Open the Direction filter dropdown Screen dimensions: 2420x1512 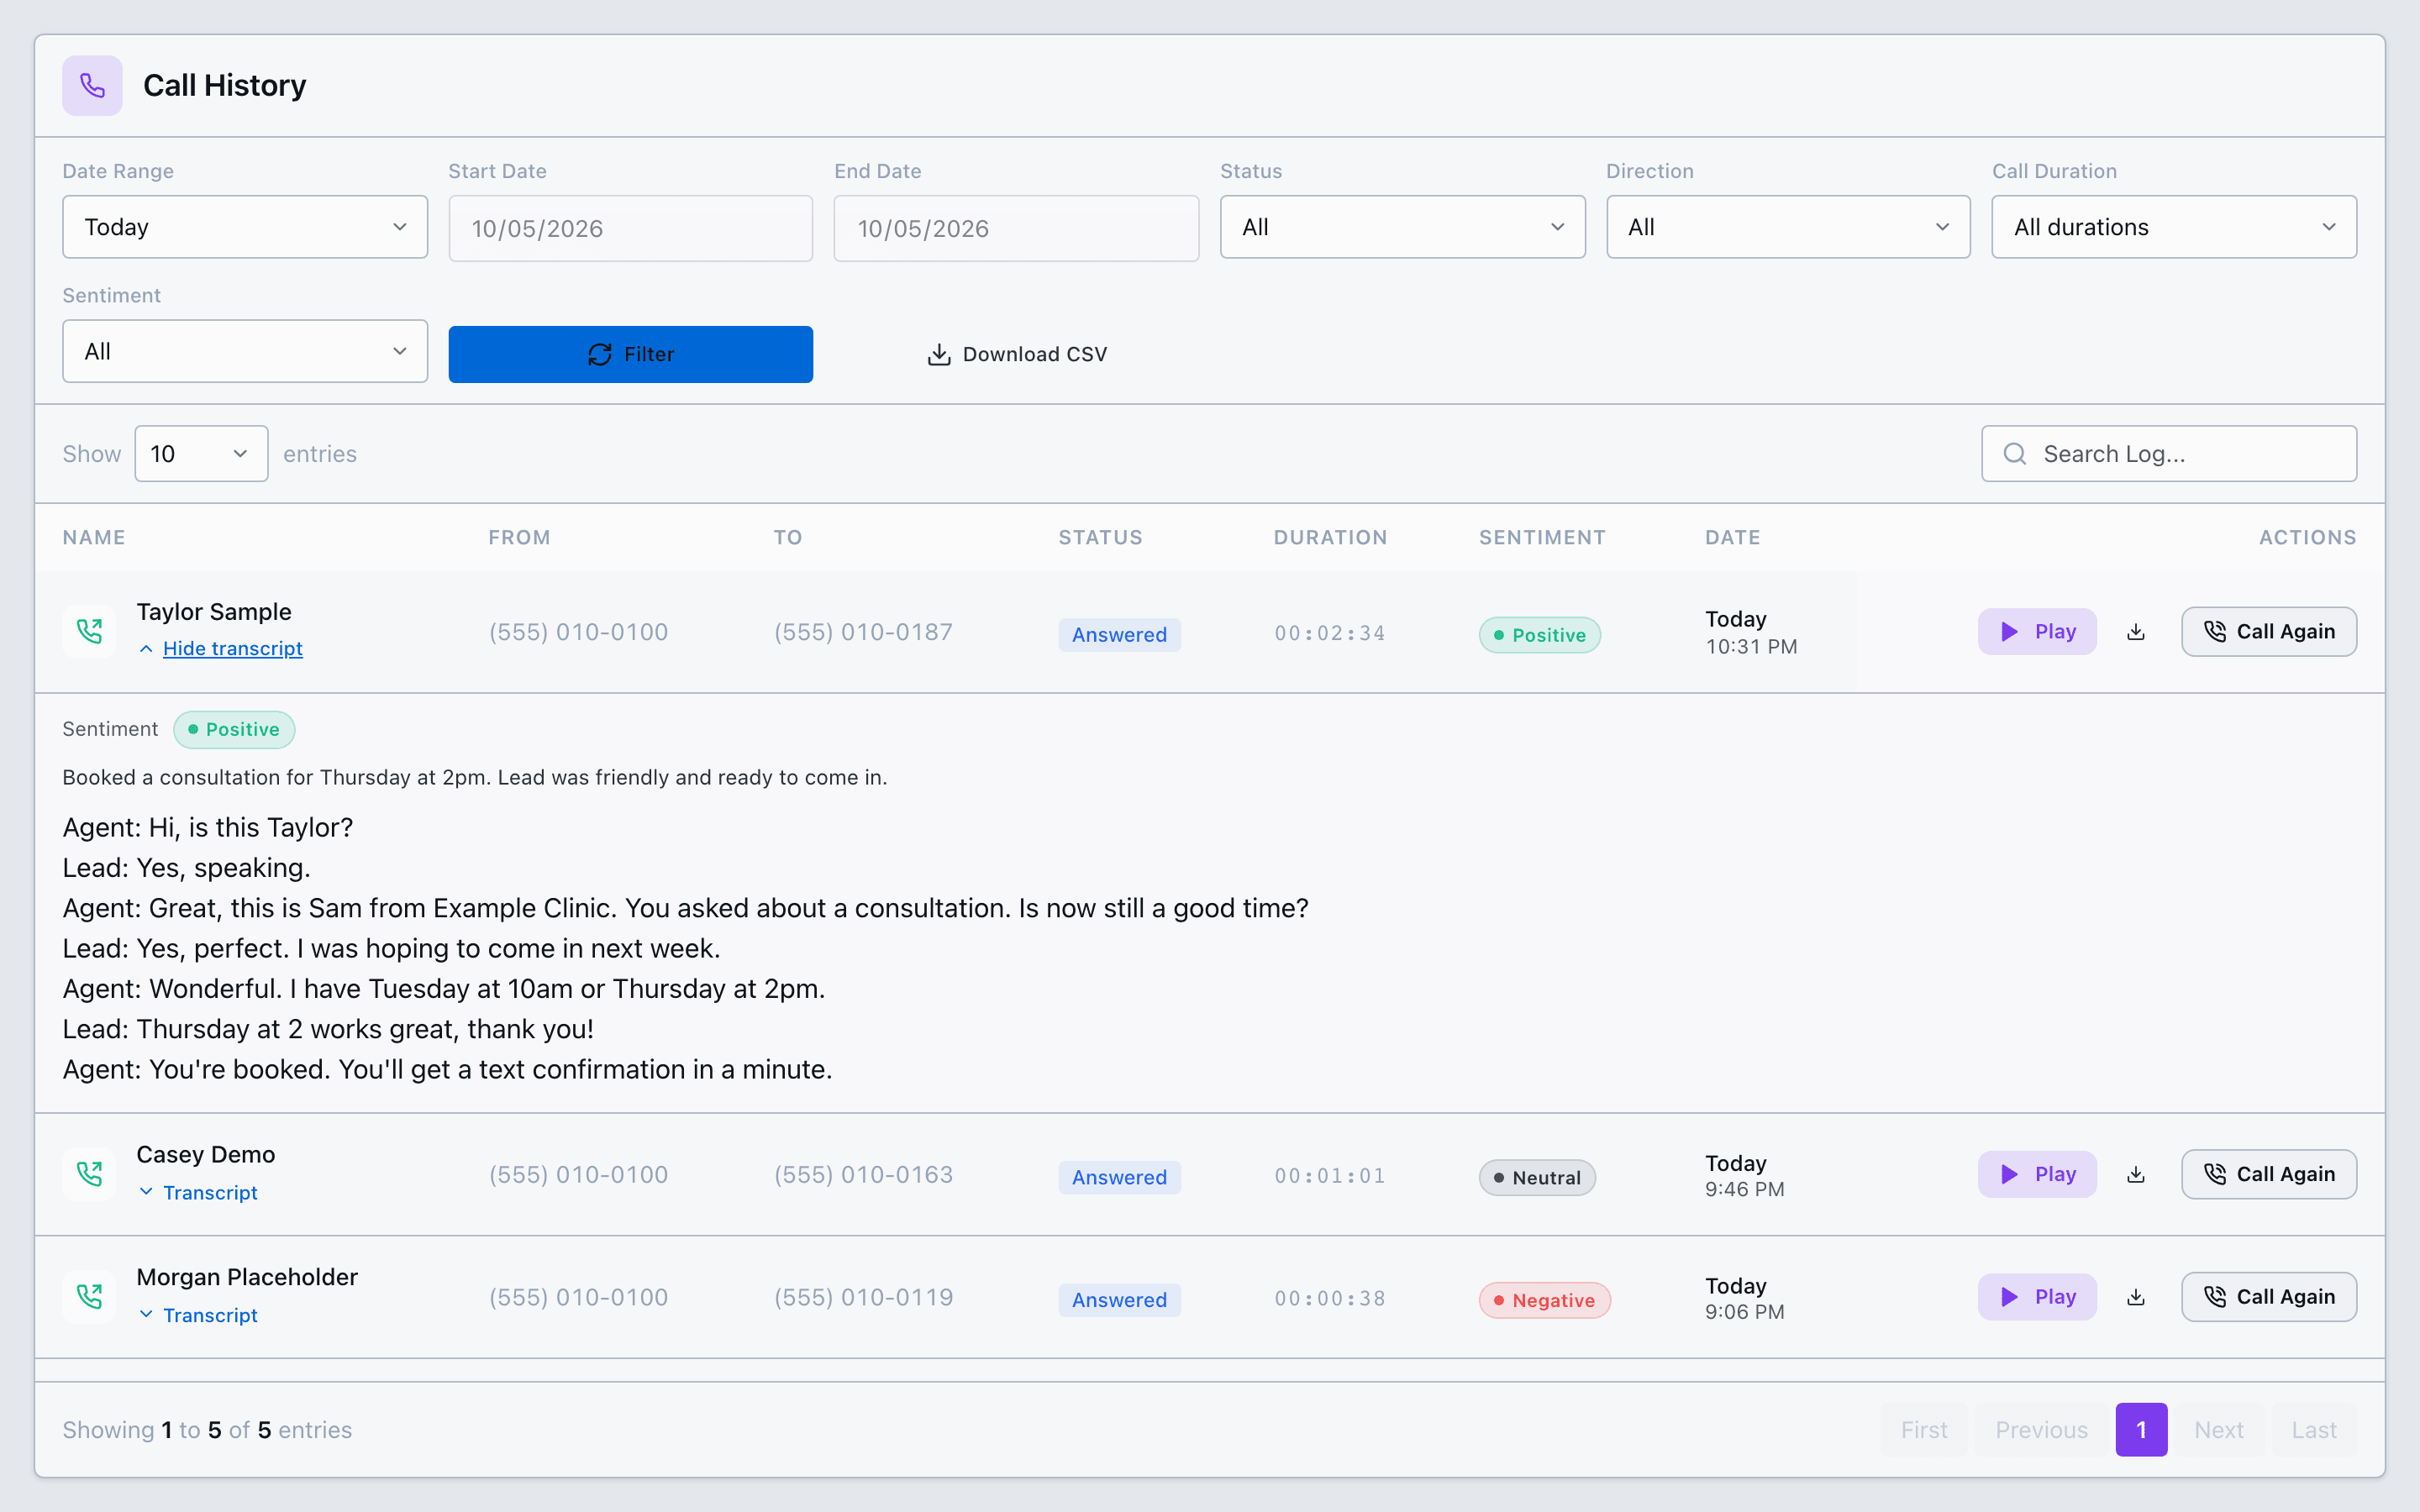click(1788, 227)
